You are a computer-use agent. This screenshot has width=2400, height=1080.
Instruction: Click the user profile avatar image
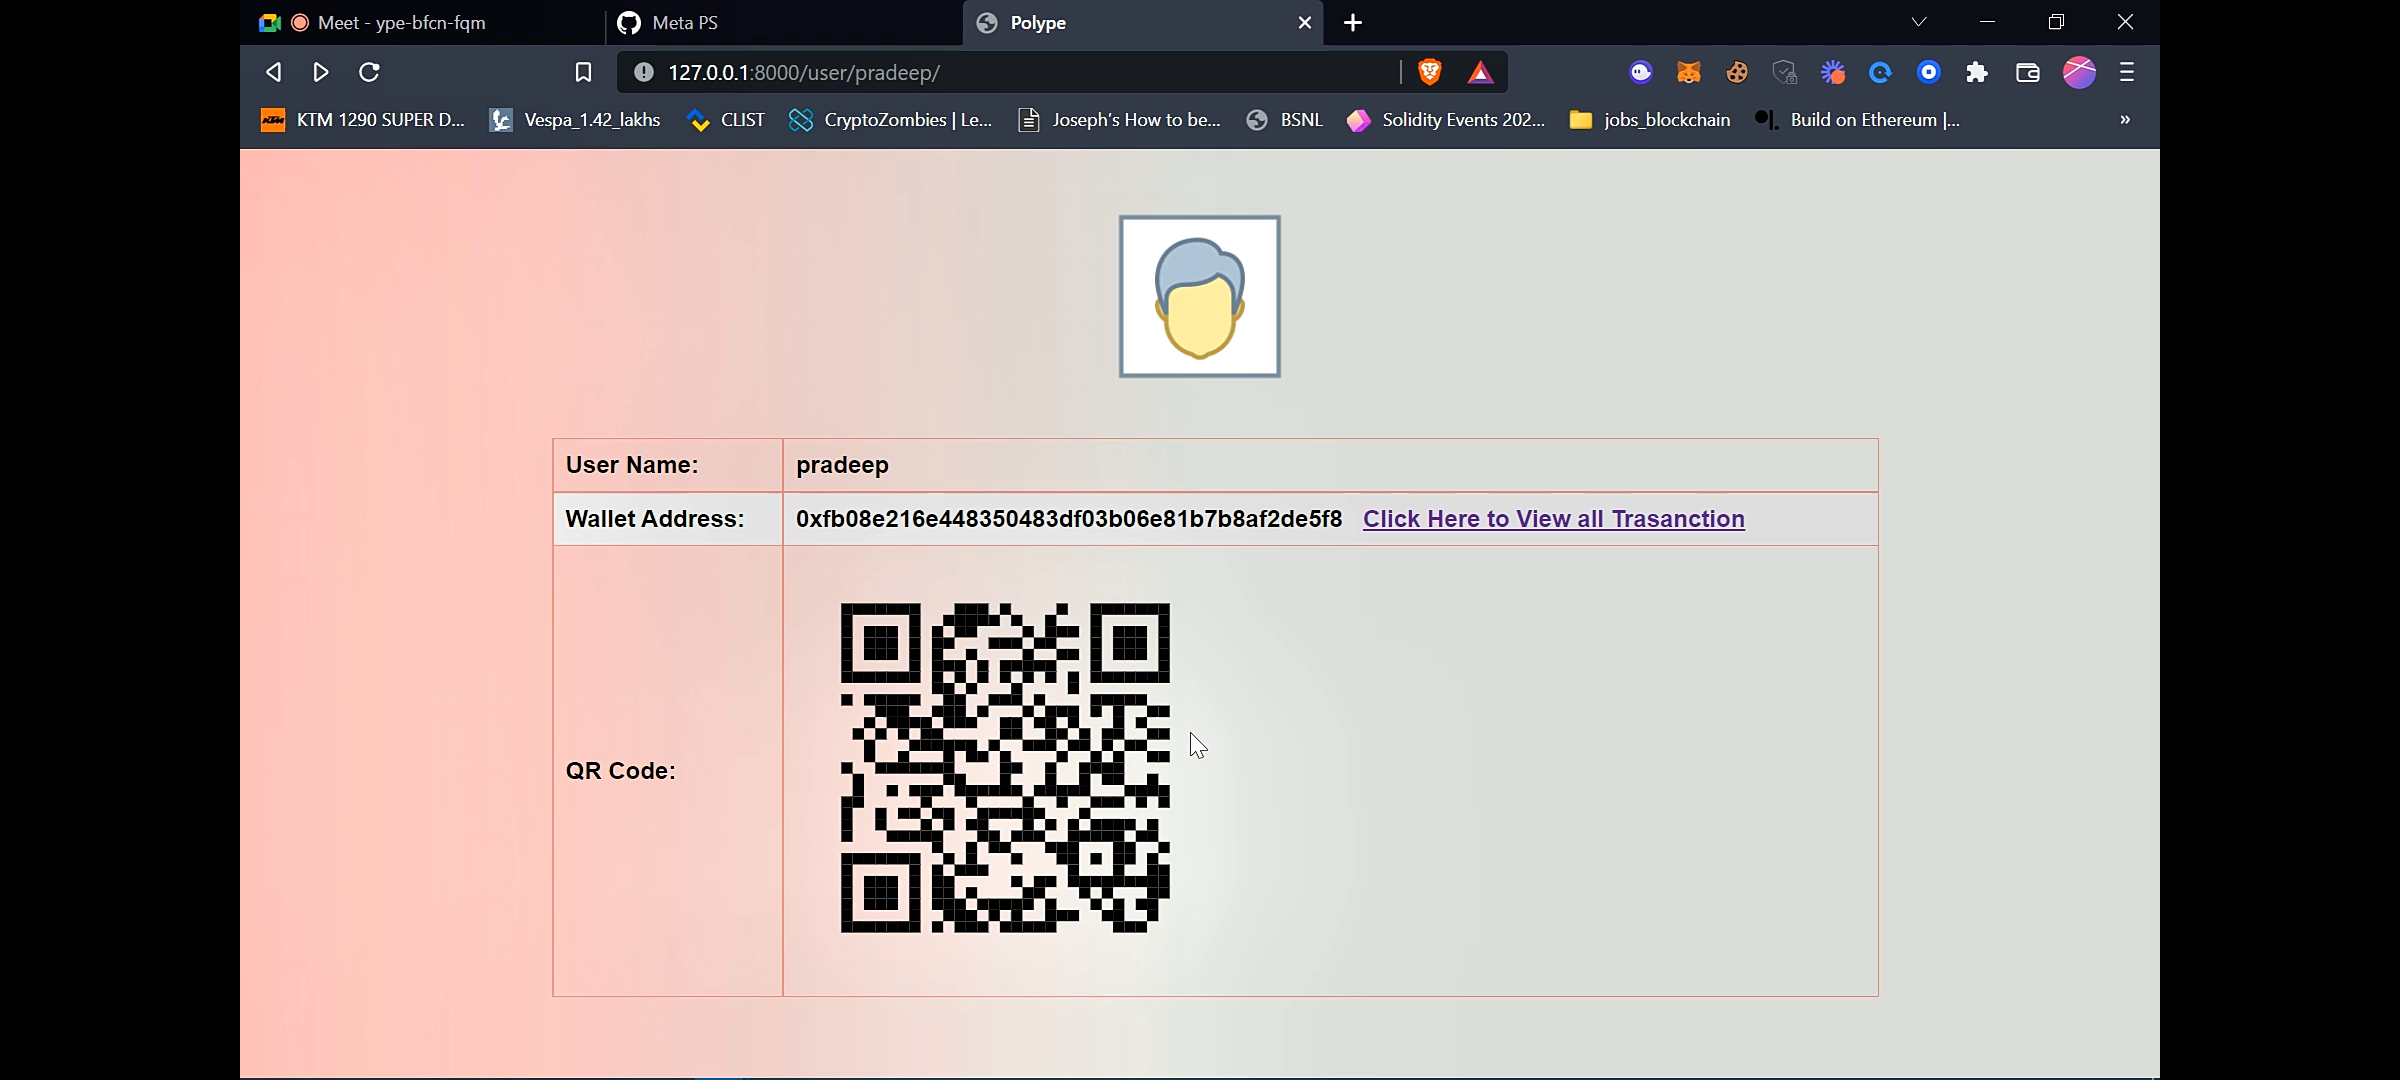tap(1200, 297)
